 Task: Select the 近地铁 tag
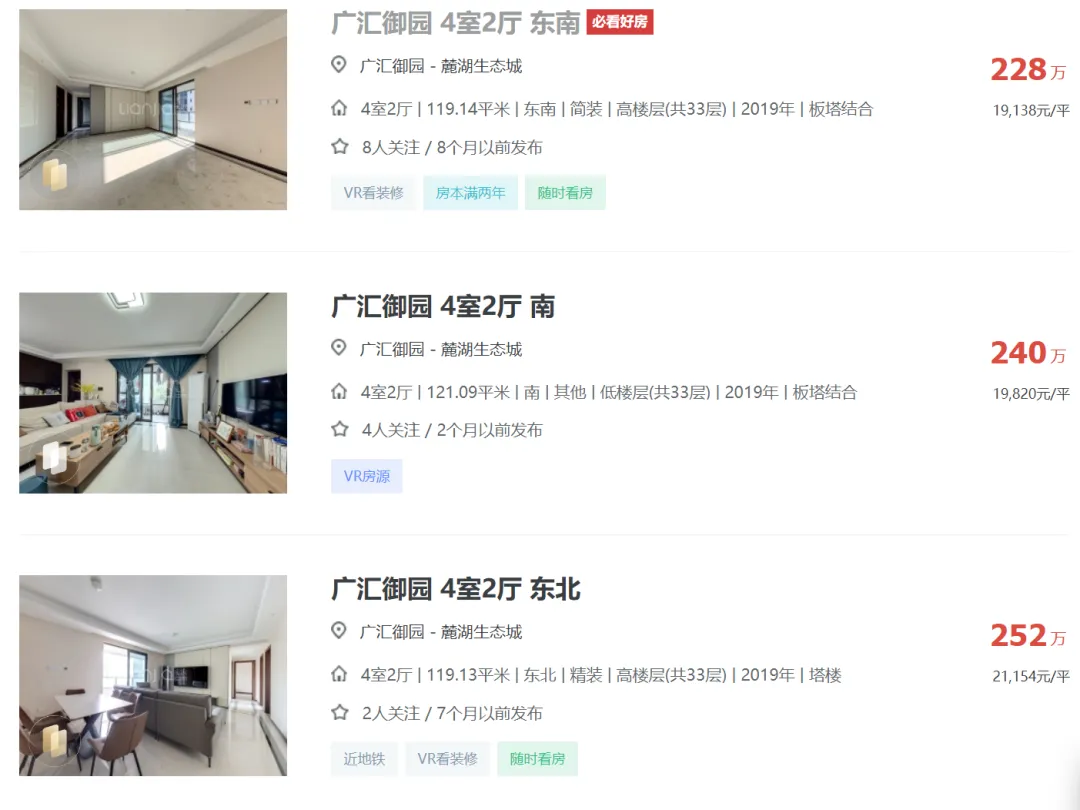pos(364,758)
